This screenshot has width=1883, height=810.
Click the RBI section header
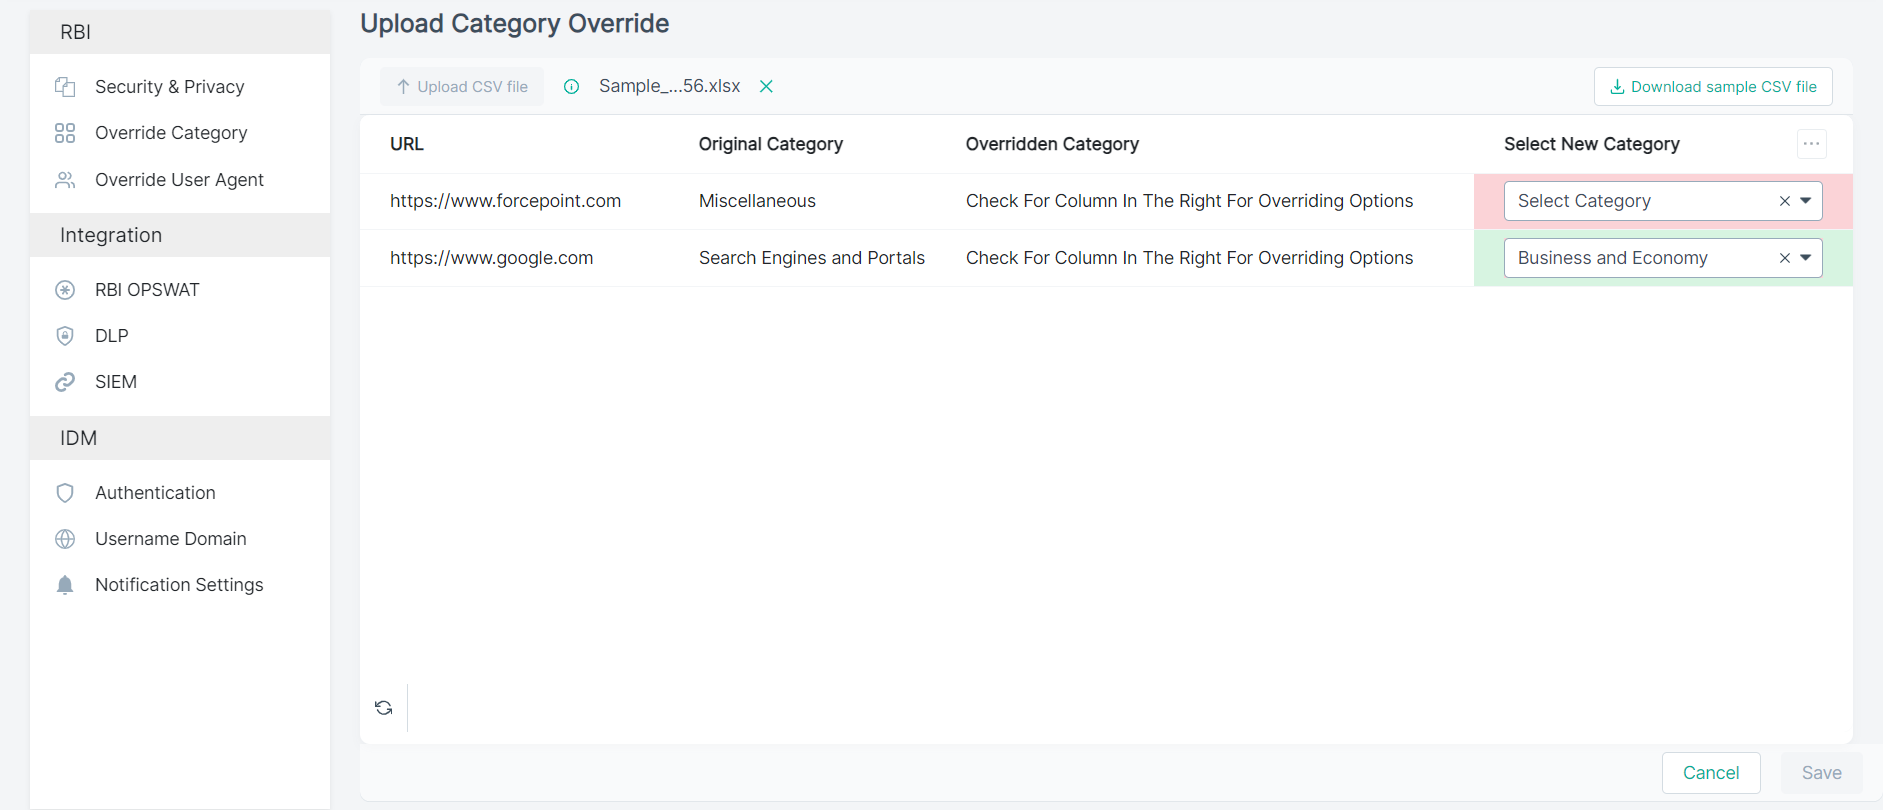(180, 32)
